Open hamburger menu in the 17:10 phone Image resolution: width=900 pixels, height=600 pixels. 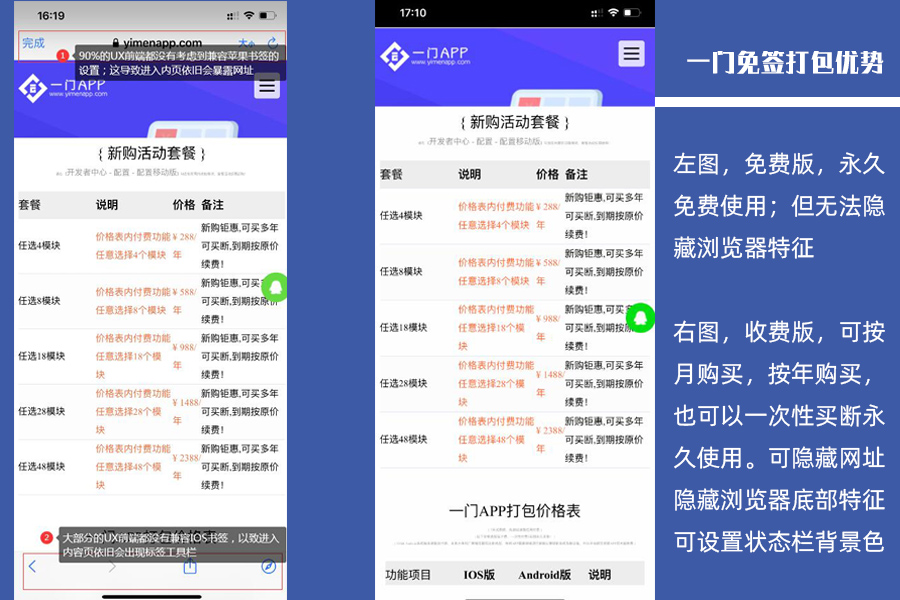pyautogui.click(x=631, y=54)
